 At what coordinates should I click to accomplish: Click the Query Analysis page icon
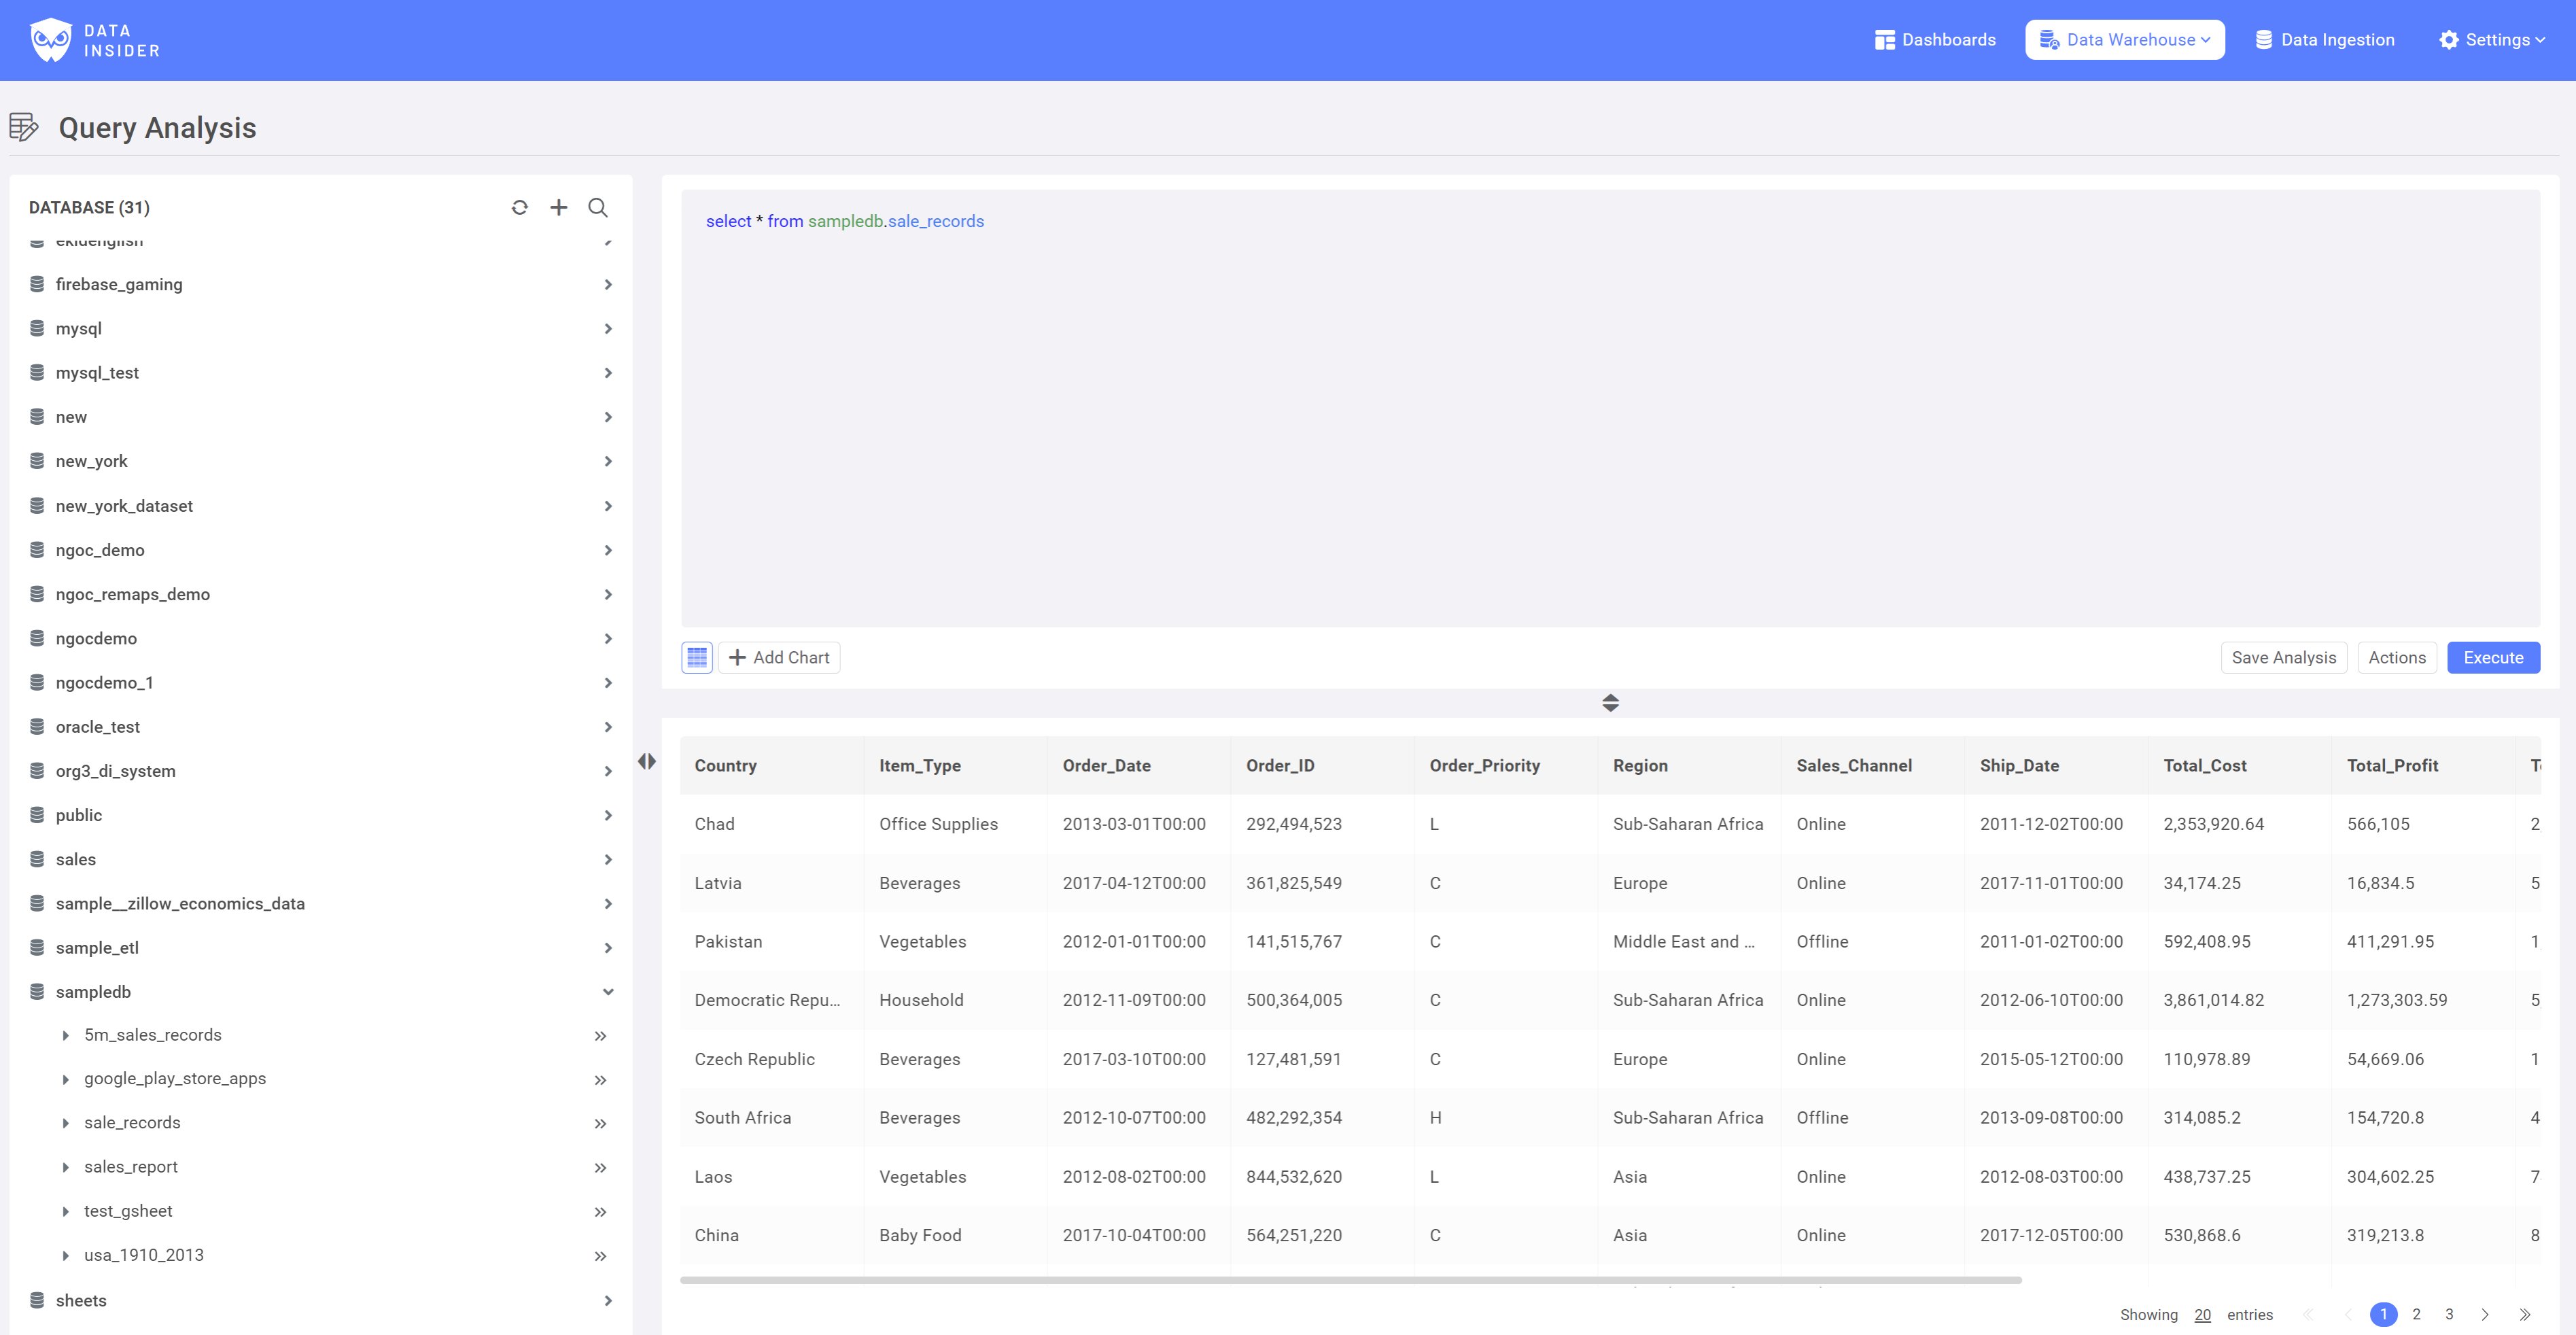tap(24, 127)
